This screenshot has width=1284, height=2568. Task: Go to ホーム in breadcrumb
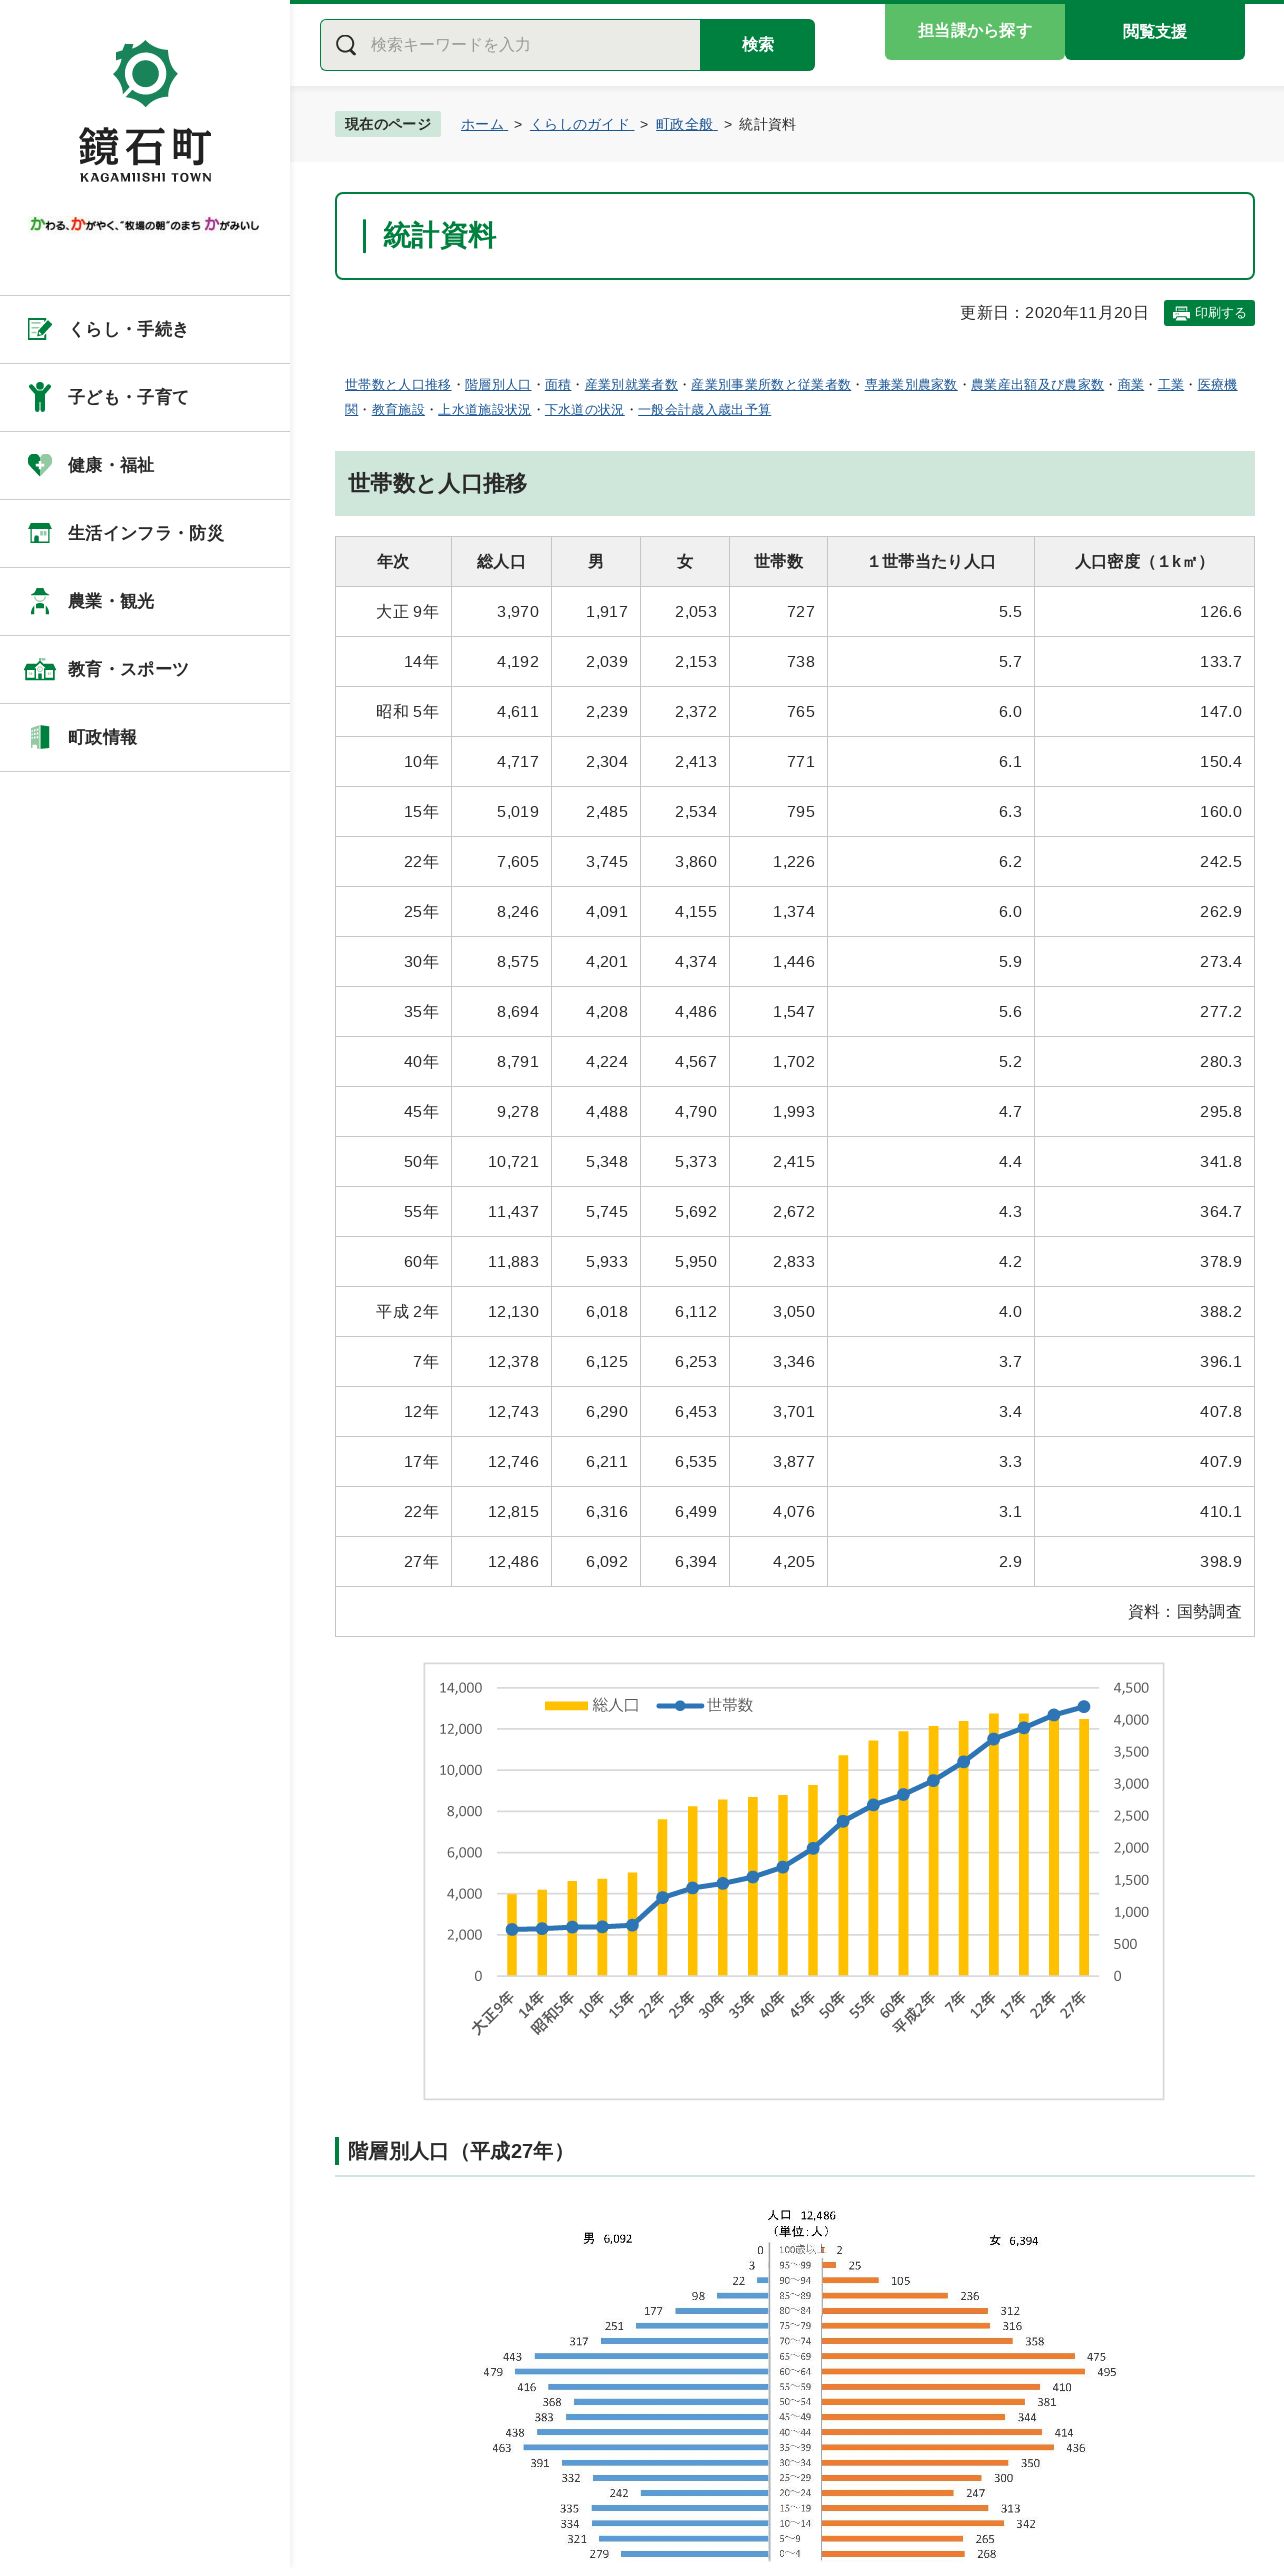coord(484,124)
